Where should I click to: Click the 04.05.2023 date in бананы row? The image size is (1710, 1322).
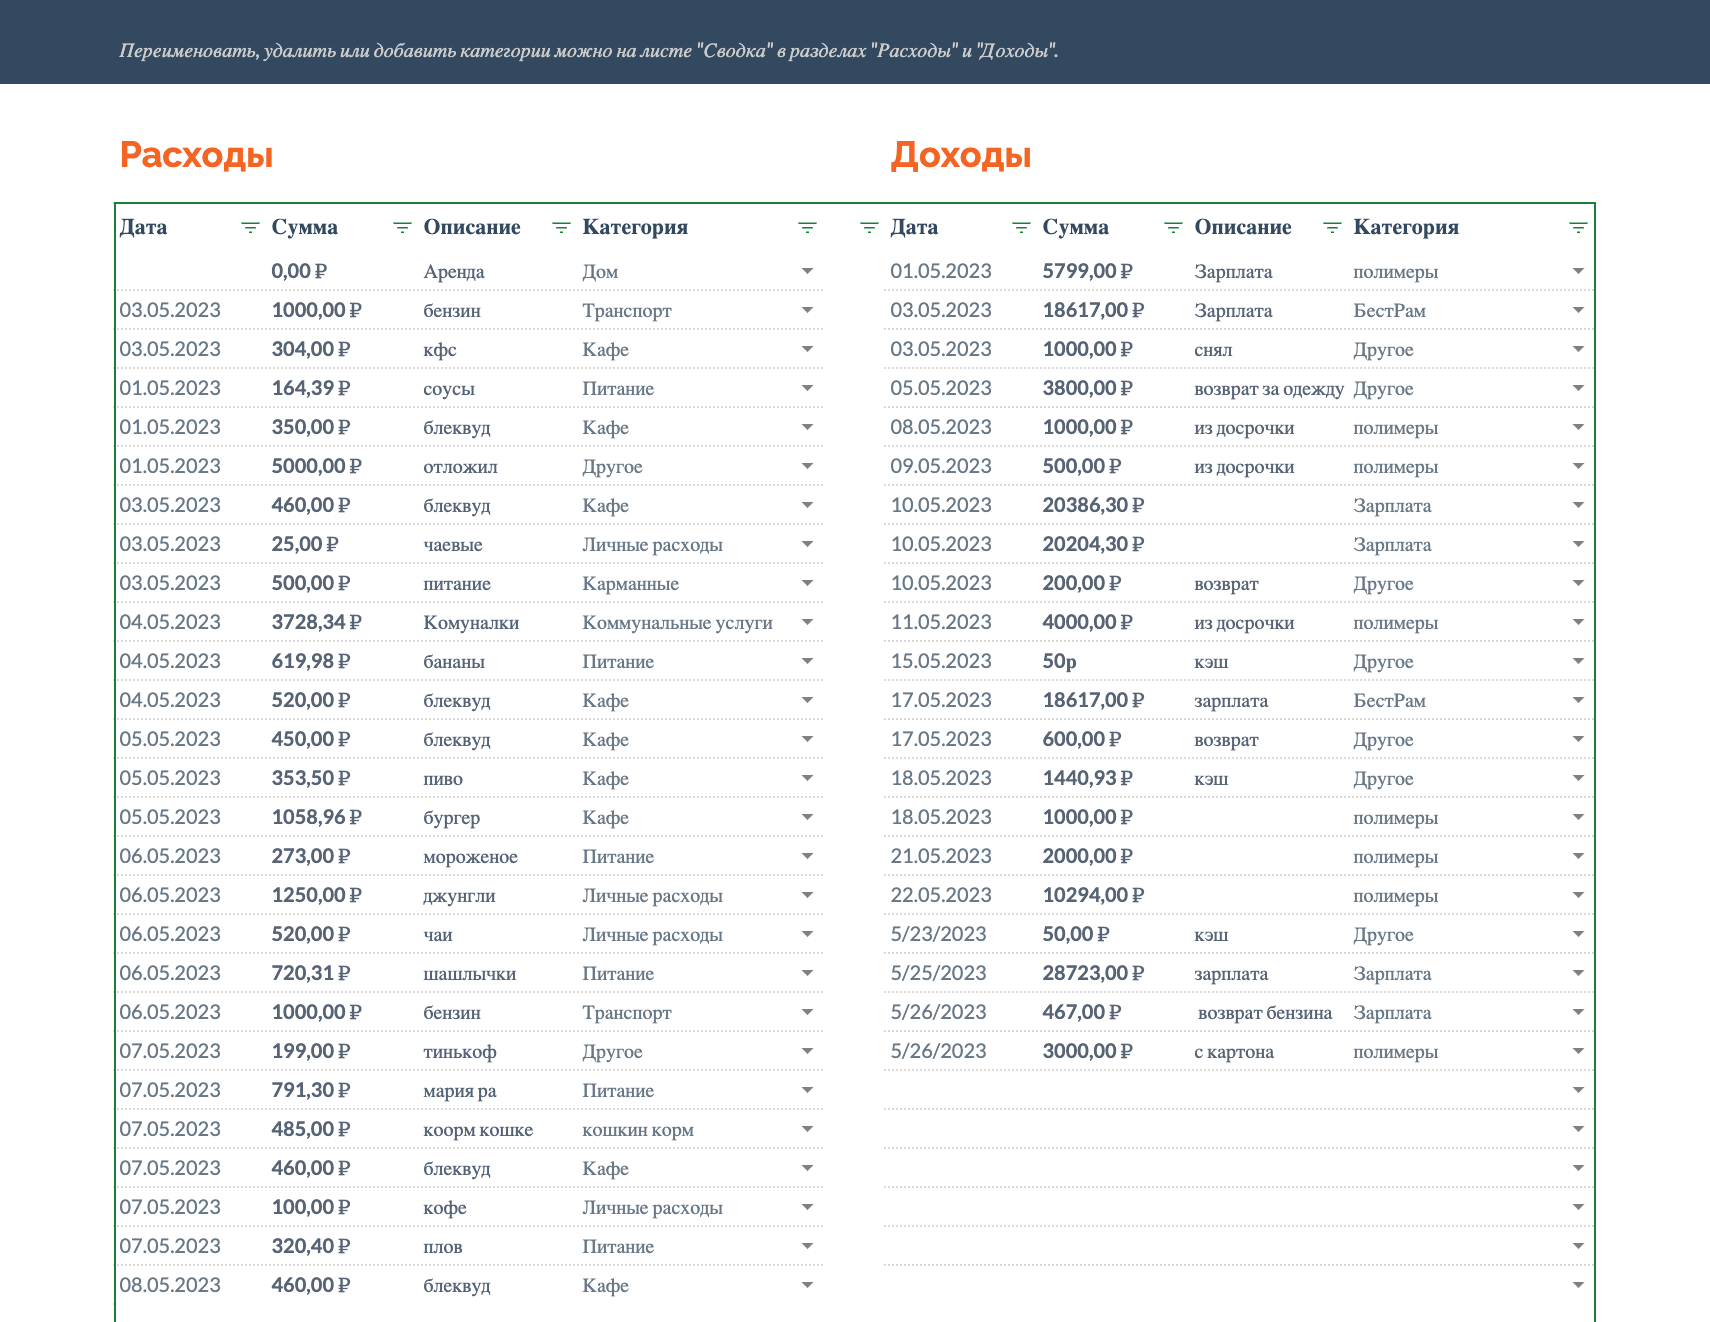pyautogui.click(x=170, y=661)
